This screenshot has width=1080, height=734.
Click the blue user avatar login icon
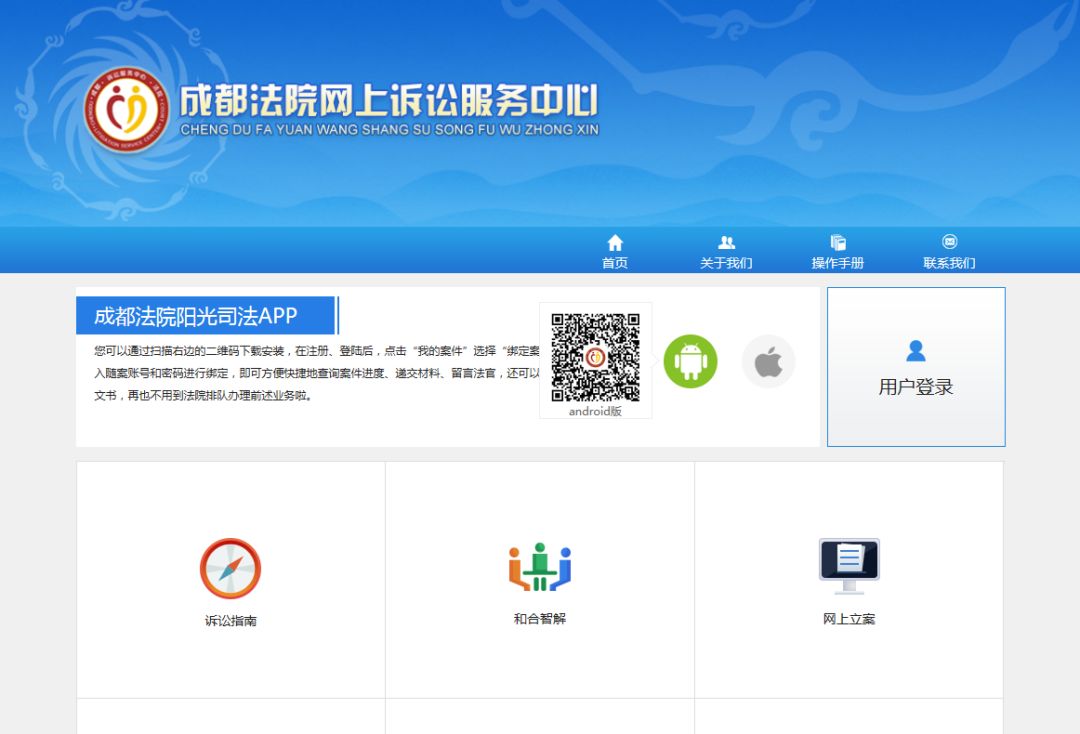coord(915,351)
